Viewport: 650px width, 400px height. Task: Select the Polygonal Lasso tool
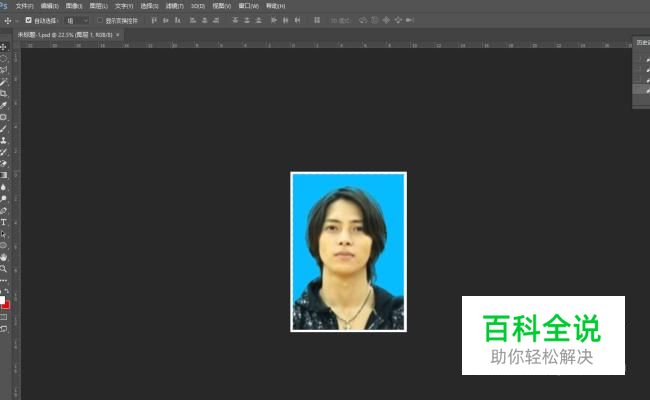pyautogui.click(x=3, y=70)
